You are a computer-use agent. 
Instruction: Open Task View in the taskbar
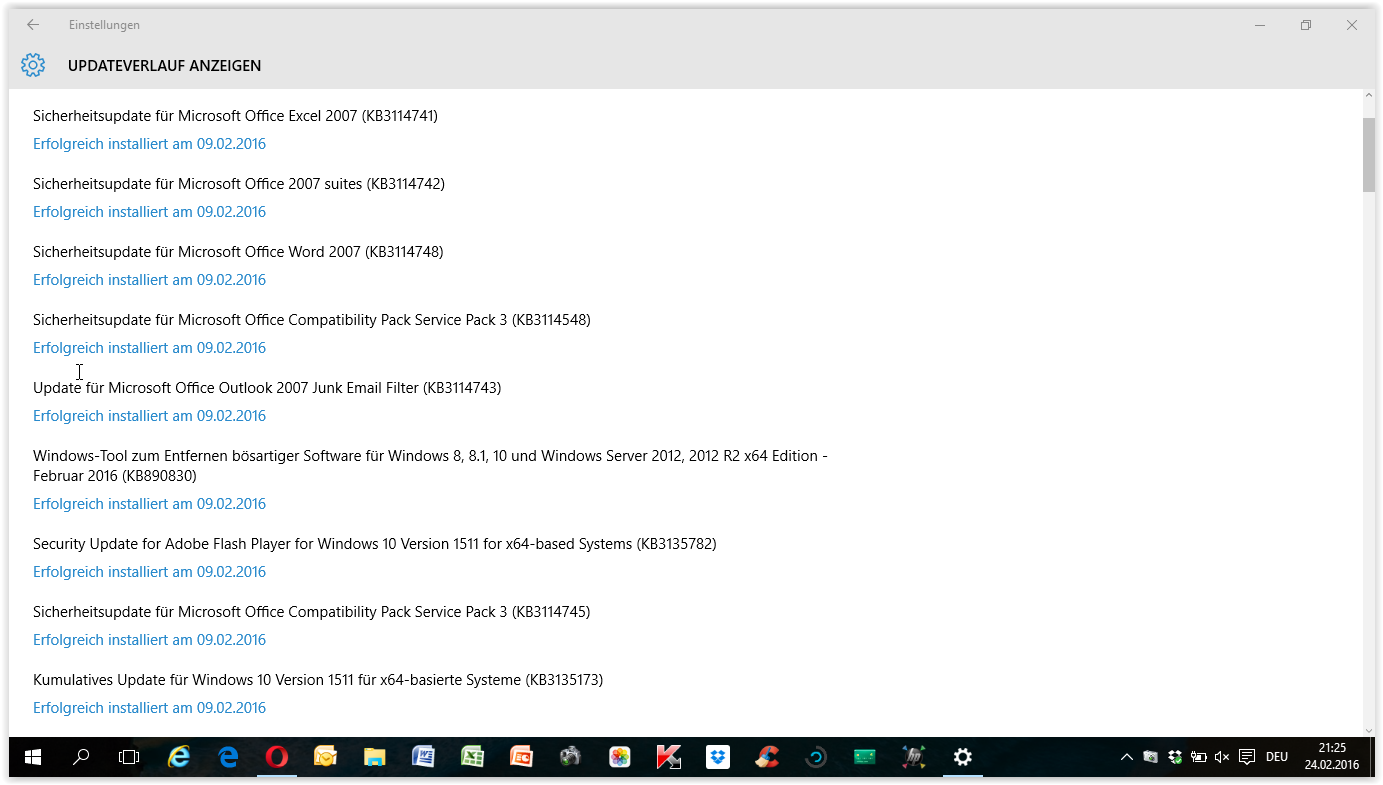coord(129,757)
